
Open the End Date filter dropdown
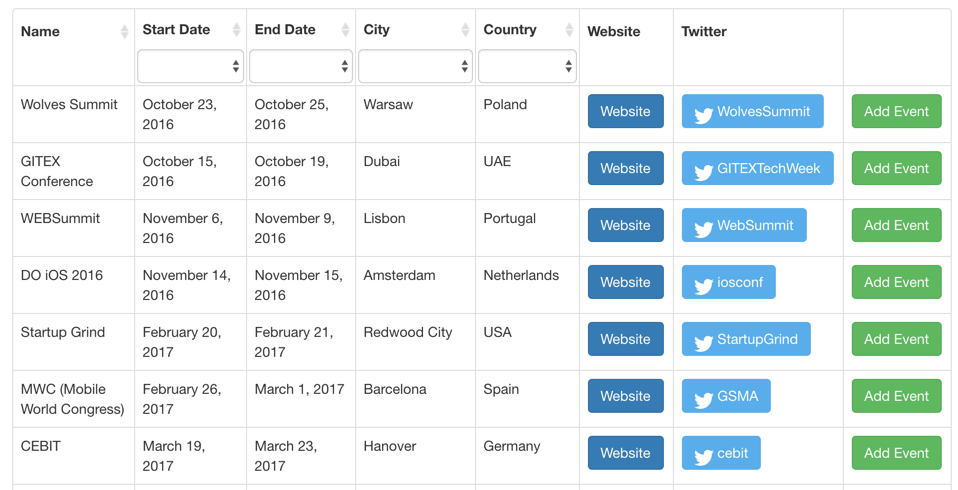pos(301,66)
